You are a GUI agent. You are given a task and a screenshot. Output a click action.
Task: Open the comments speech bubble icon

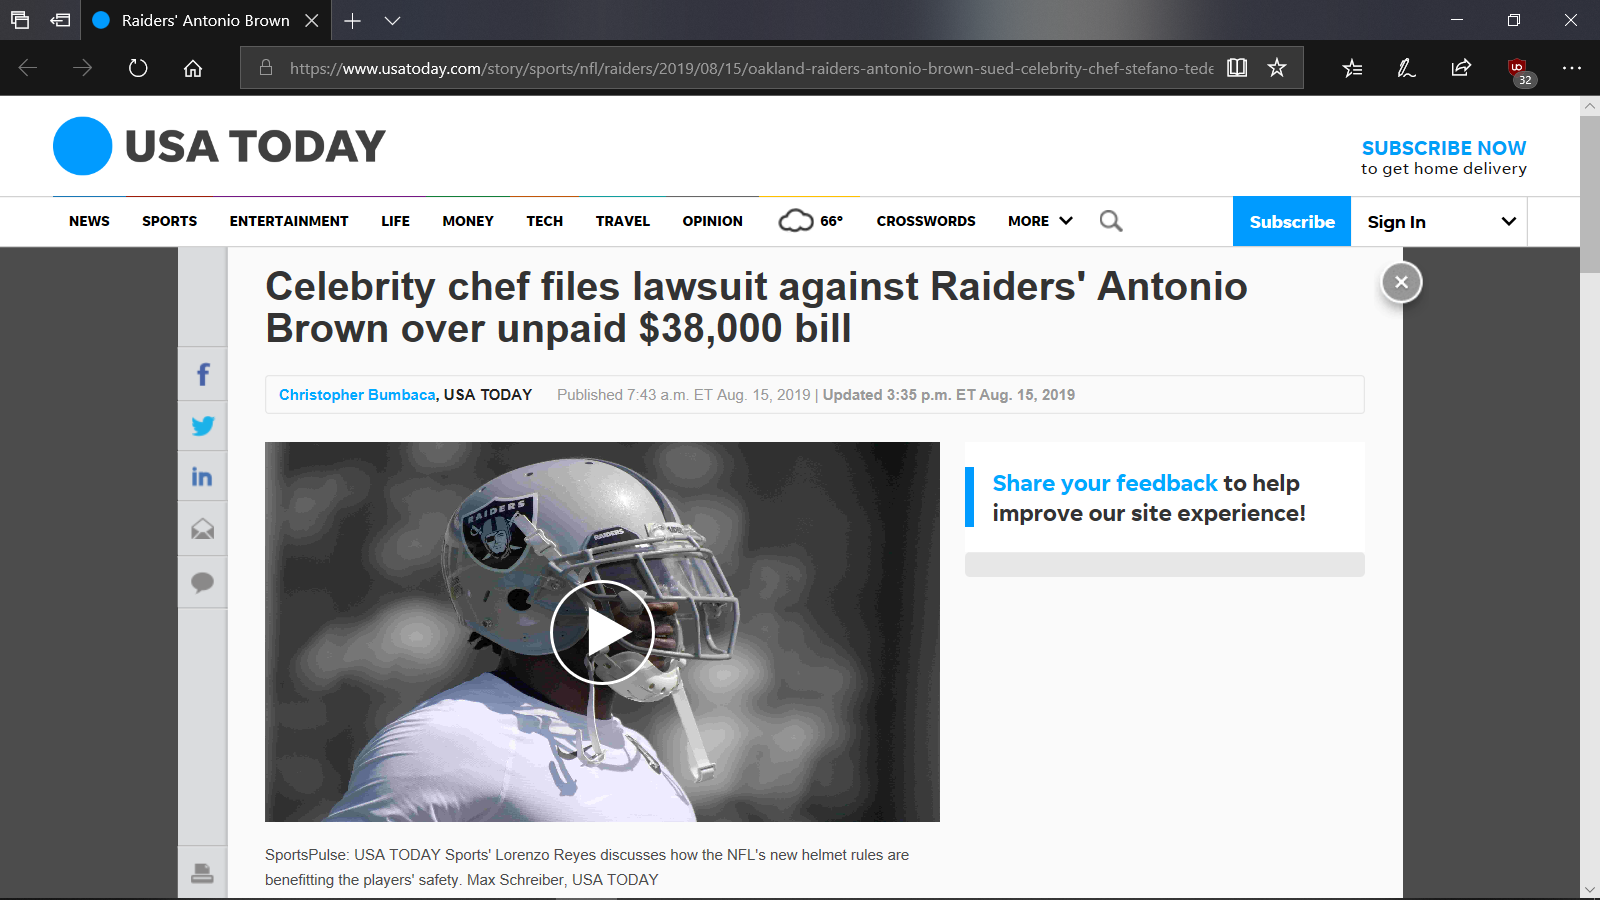coord(203,582)
